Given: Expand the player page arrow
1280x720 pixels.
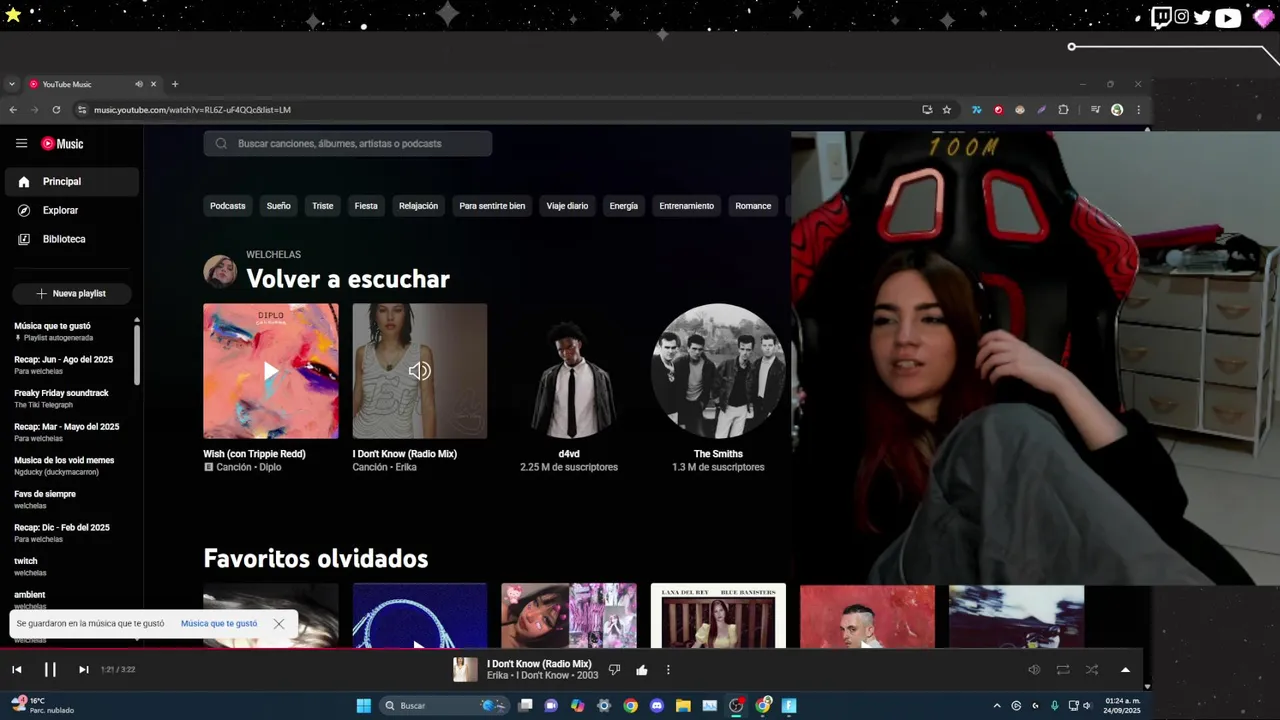Looking at the screenshot, I should 1125,670.
